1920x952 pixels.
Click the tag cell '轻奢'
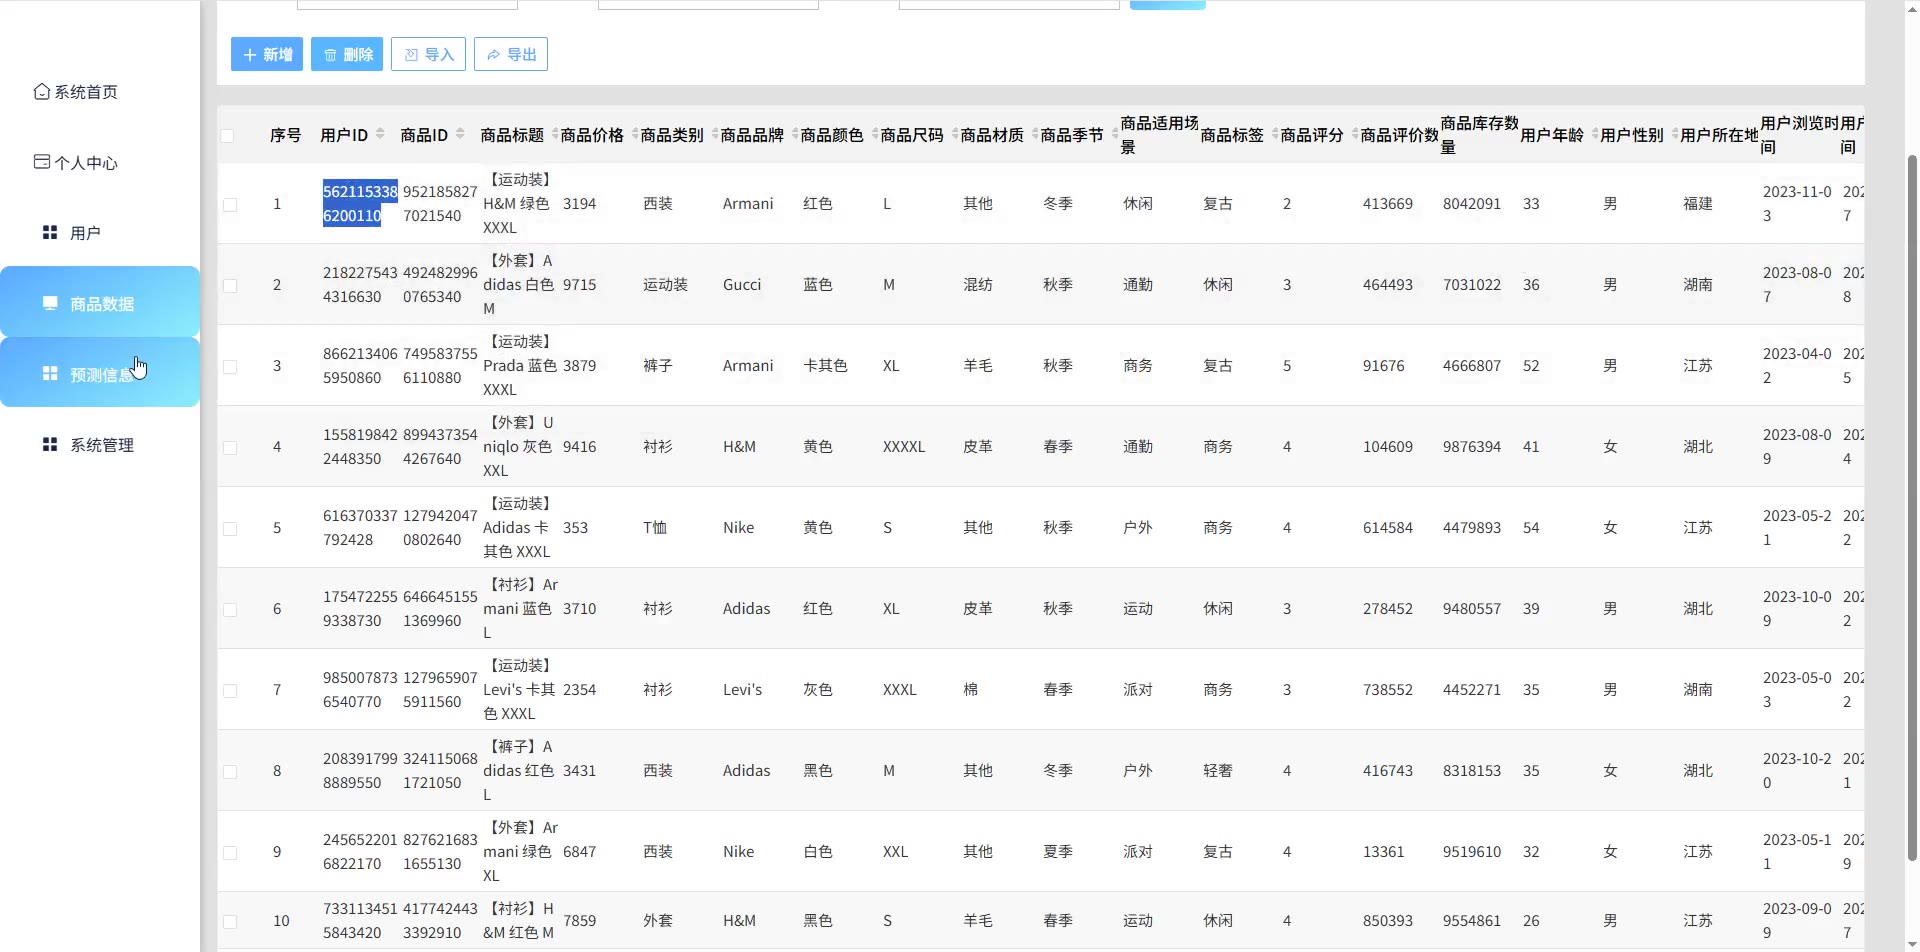point(1218,771)
